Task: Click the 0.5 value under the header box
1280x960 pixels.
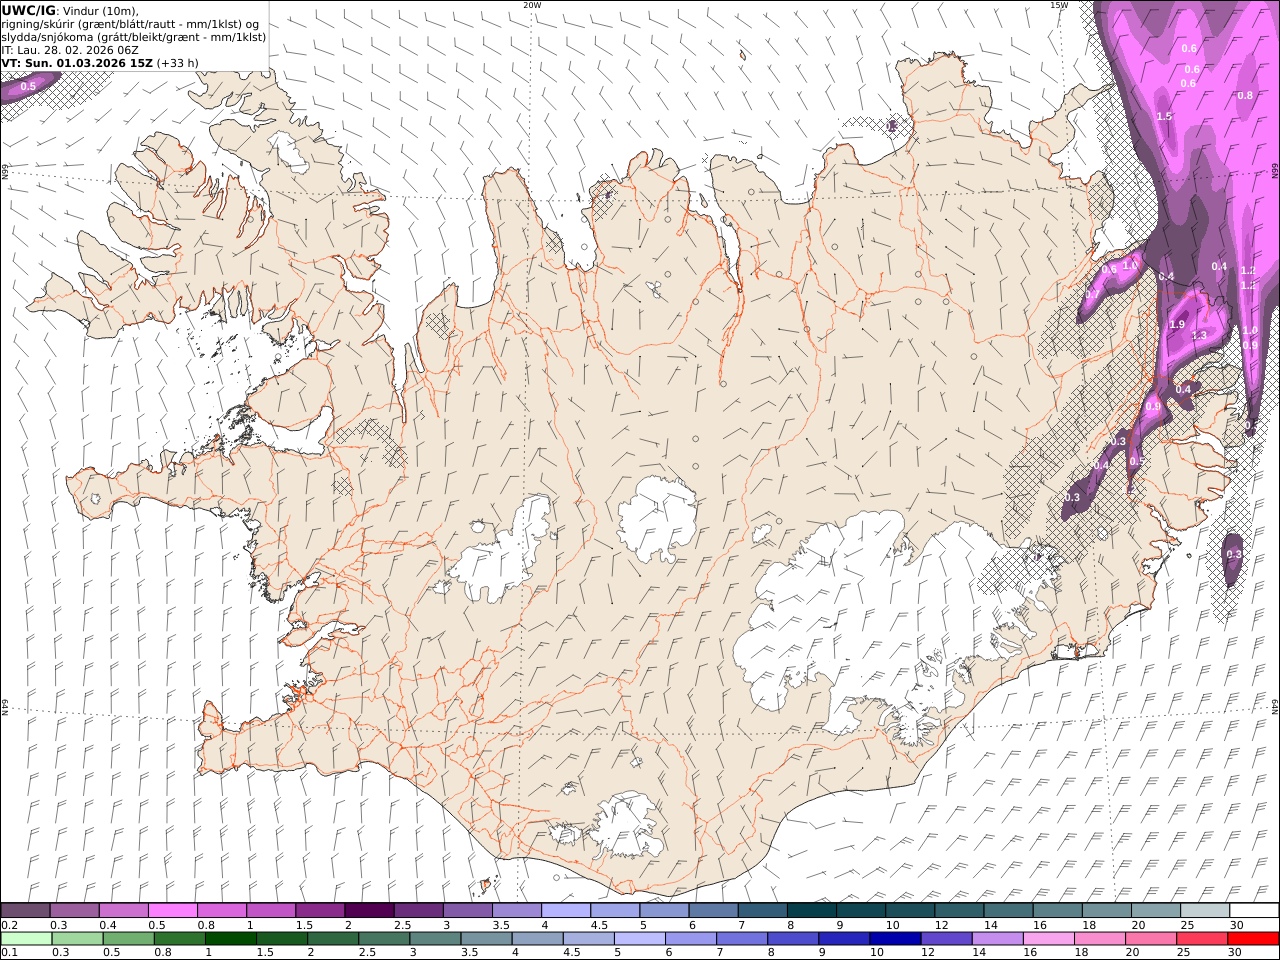Action: pyautogui.click(x=28, y=87)
